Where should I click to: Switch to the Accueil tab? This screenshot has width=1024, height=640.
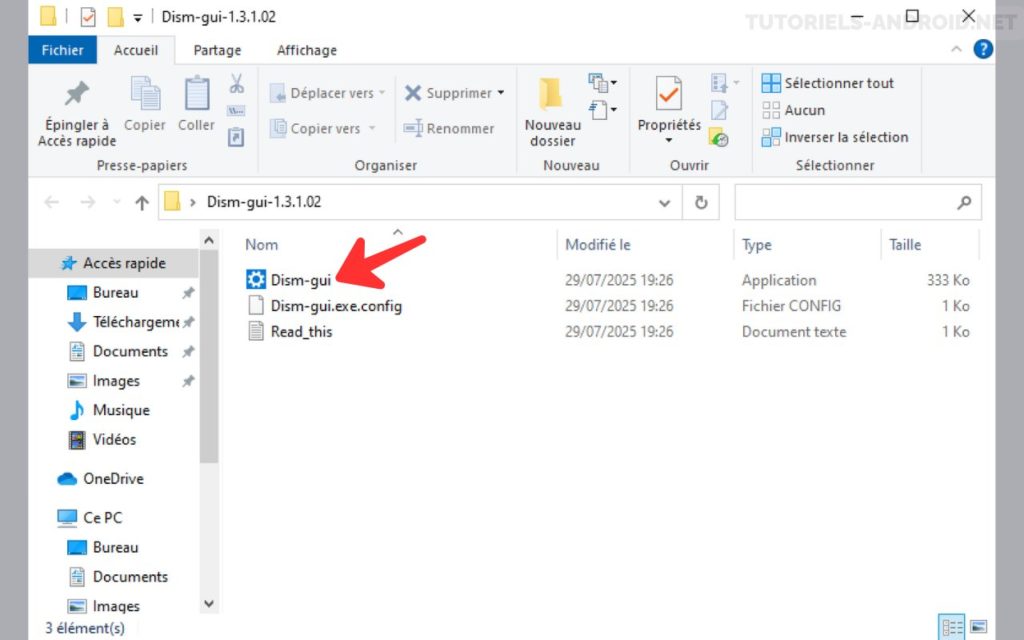136,50
